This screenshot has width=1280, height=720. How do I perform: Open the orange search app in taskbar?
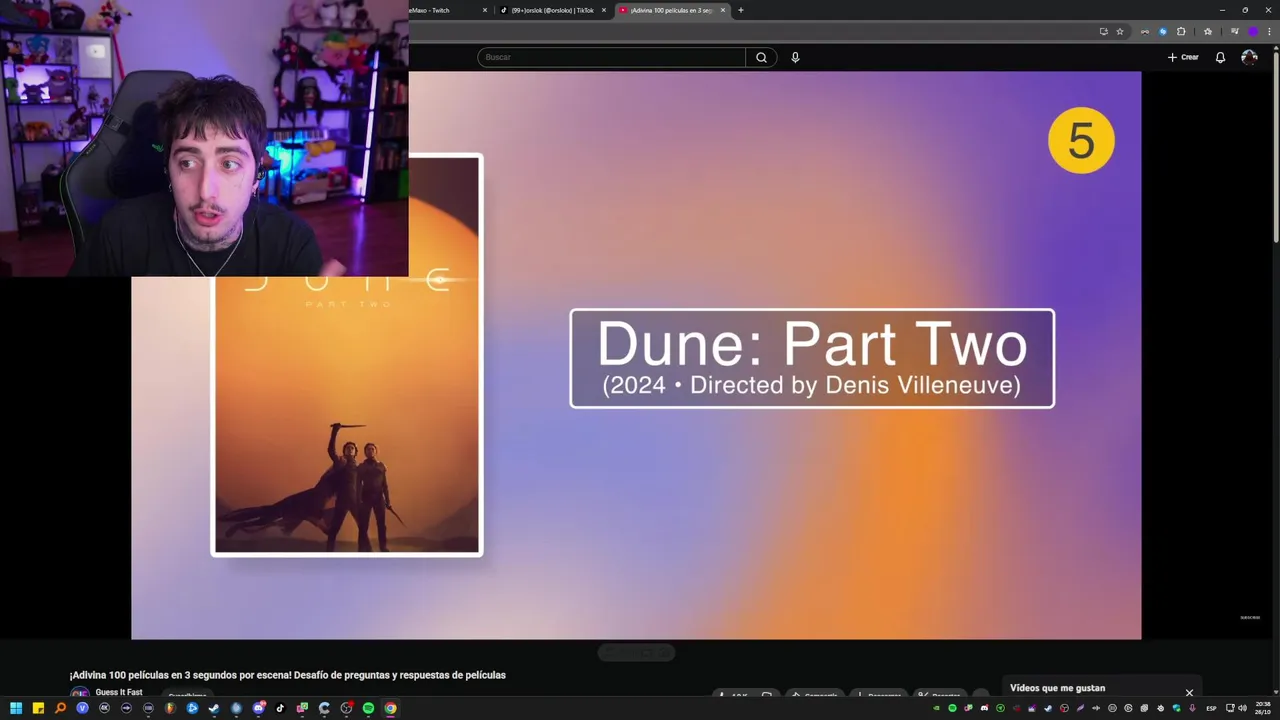tap(60, 708)
